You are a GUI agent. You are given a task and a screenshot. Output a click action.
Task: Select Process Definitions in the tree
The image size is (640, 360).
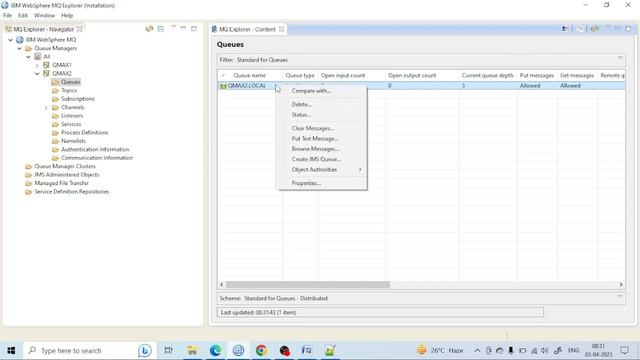coord(84,133)
